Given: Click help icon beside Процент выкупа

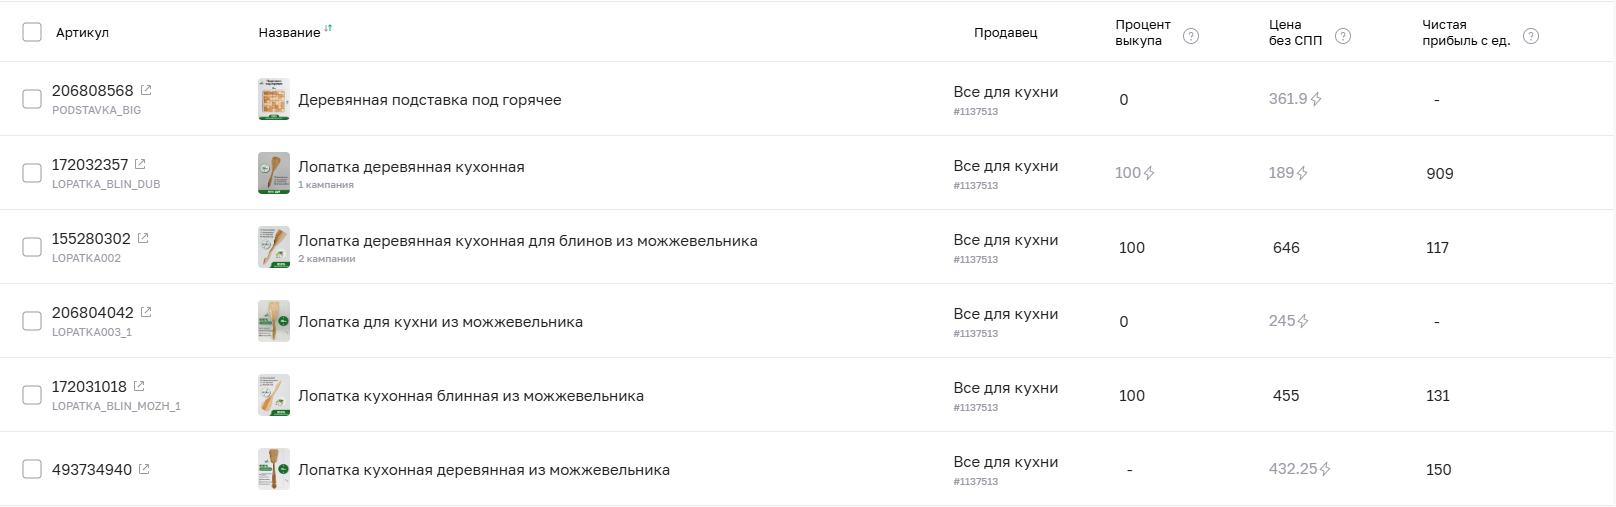Looking at the screenshot, I should 1190,36.
